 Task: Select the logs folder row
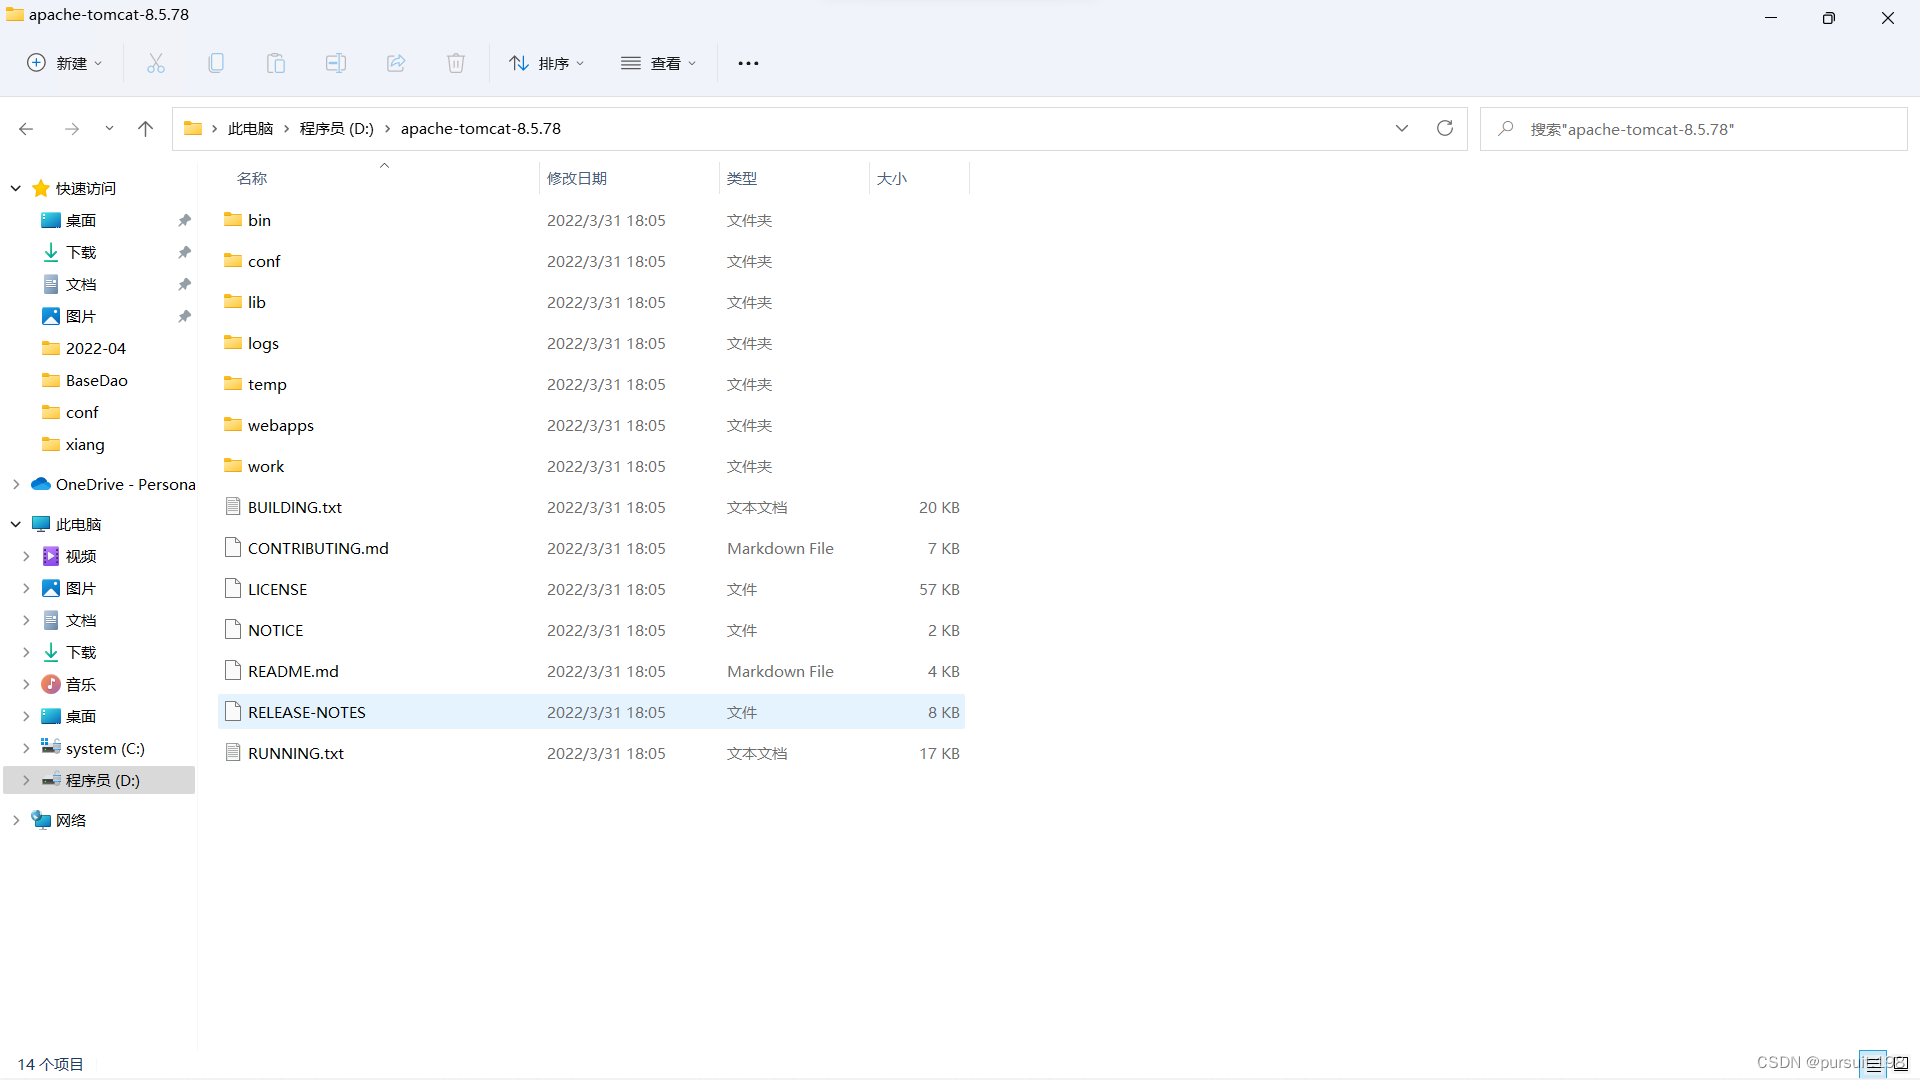[x=591, y=343]
